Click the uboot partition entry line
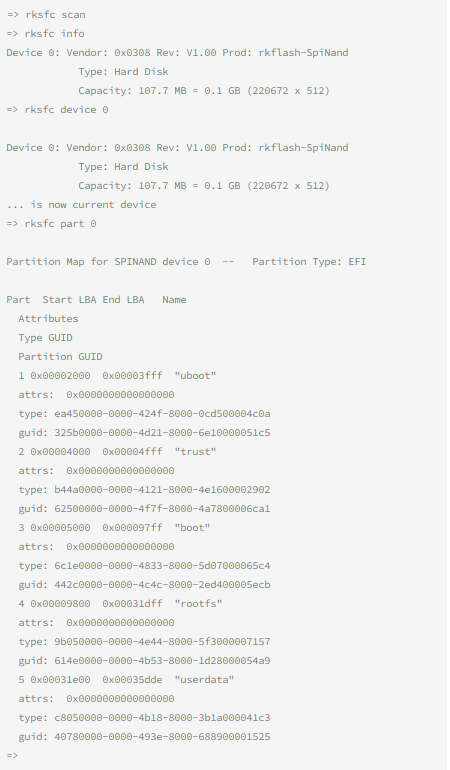 click(117, 376)
